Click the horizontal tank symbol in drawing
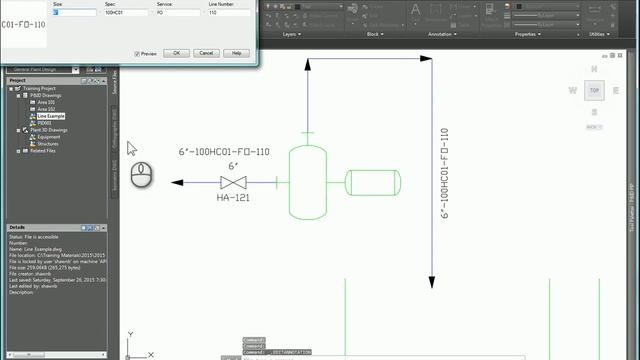The image size is (640, 360). (x=373, y=182)
